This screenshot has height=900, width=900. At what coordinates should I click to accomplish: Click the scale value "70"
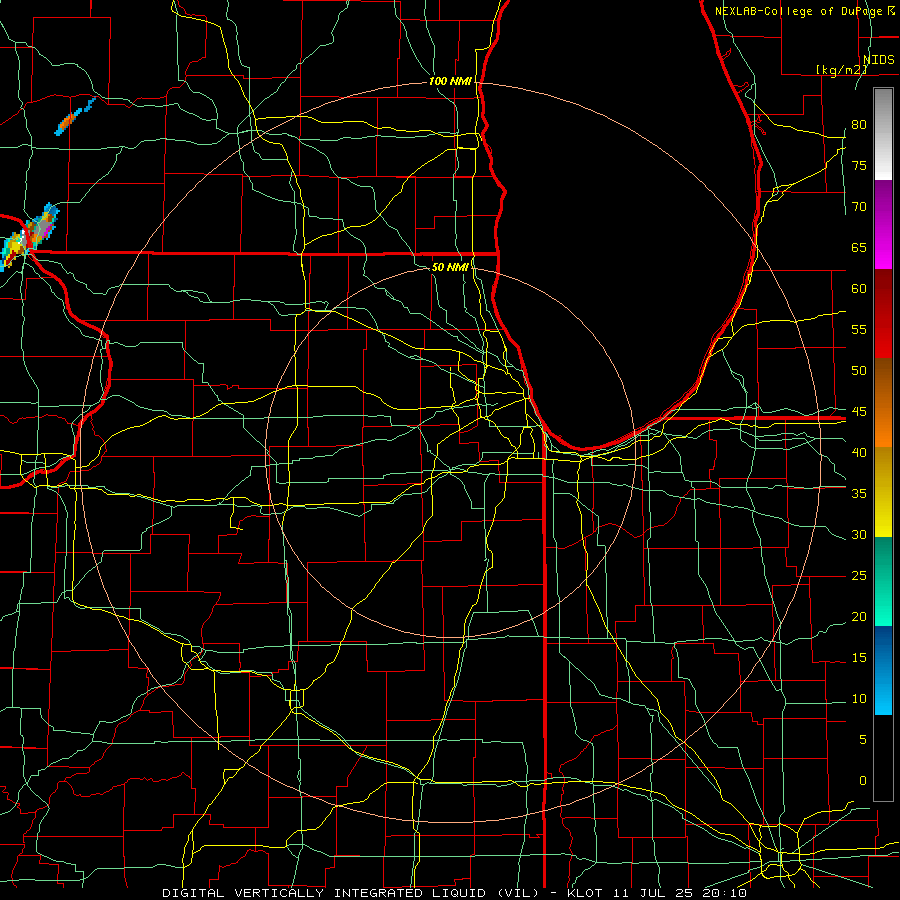click(x=859, y=207)
